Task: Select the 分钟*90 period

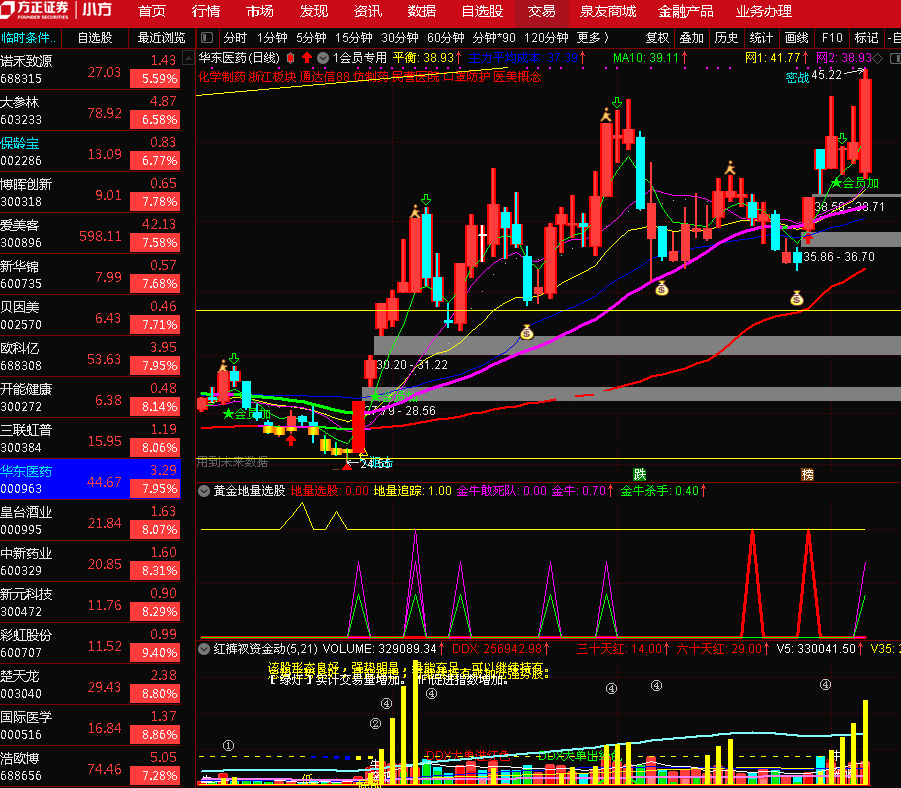Action: click(x=494, y=38)
